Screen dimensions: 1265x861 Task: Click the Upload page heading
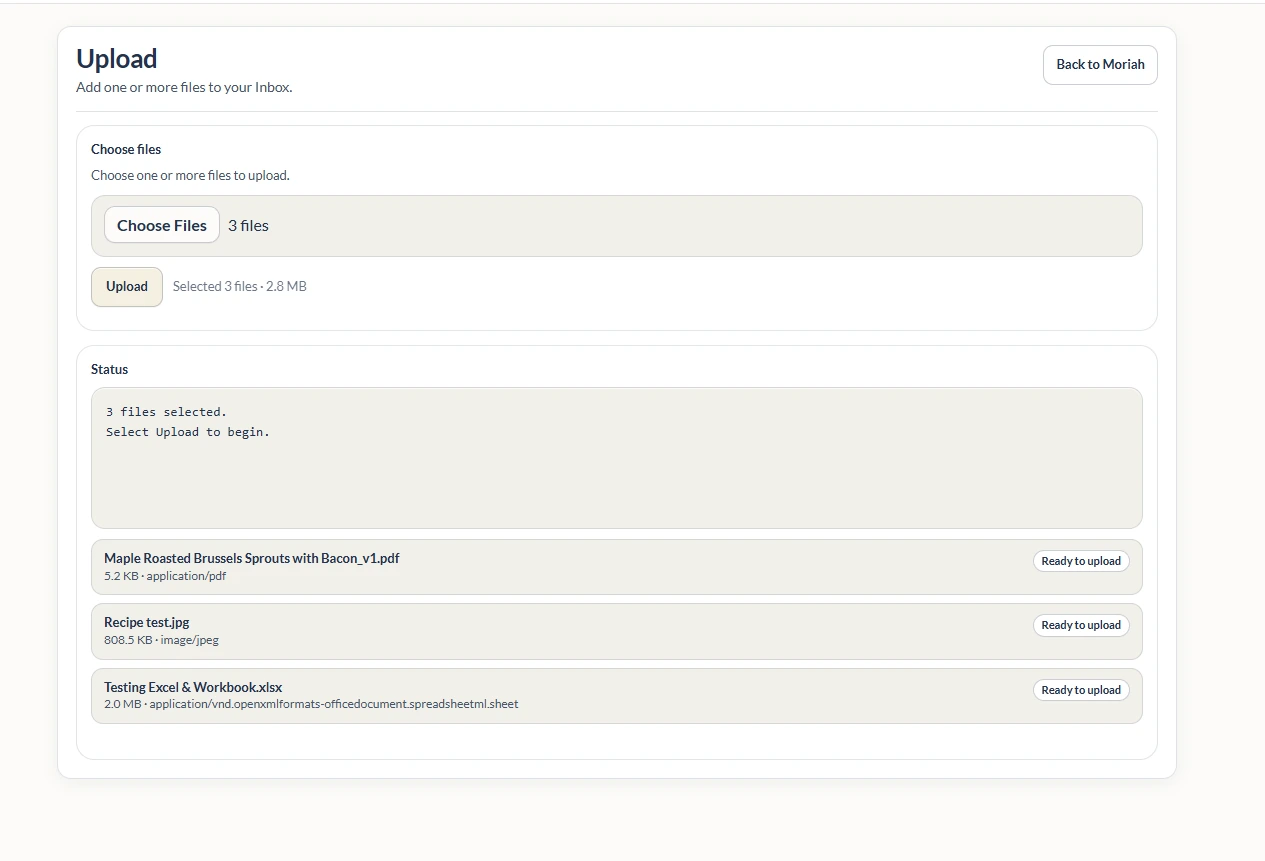coord(117,59)
